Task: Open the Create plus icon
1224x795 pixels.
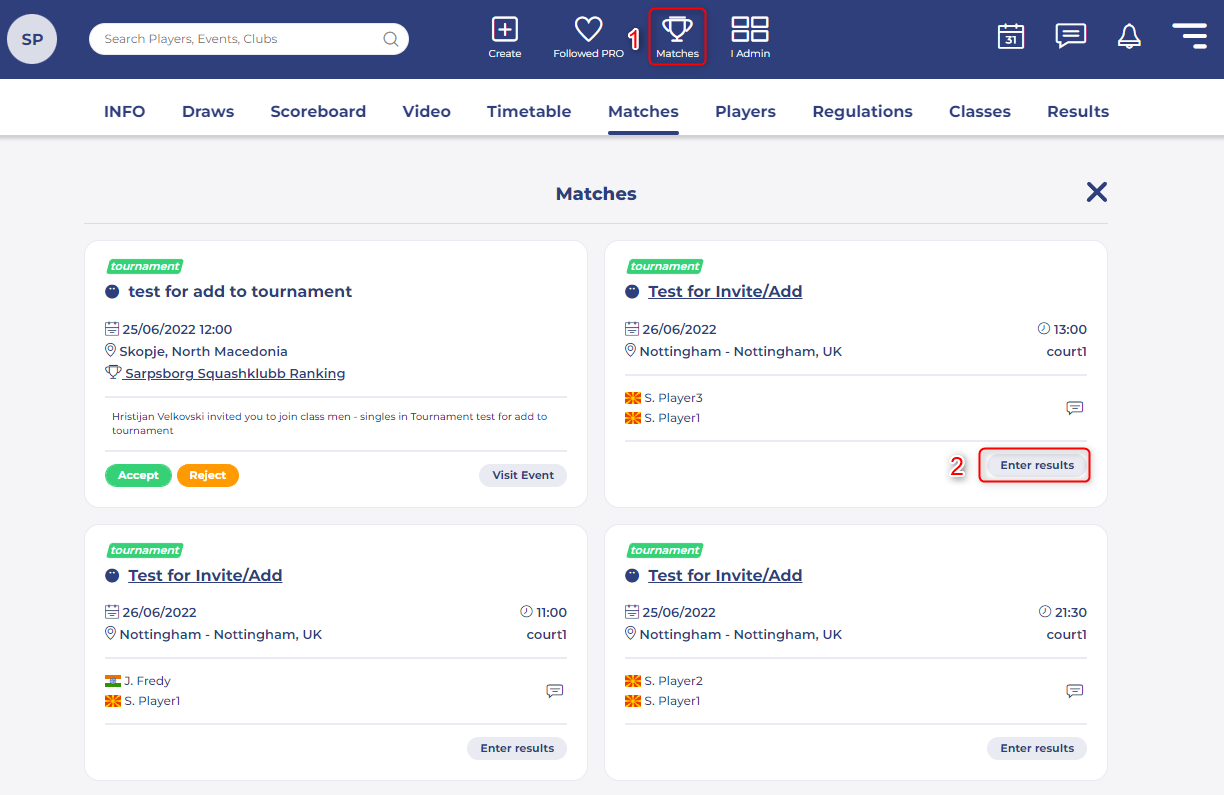Action: 505,29
